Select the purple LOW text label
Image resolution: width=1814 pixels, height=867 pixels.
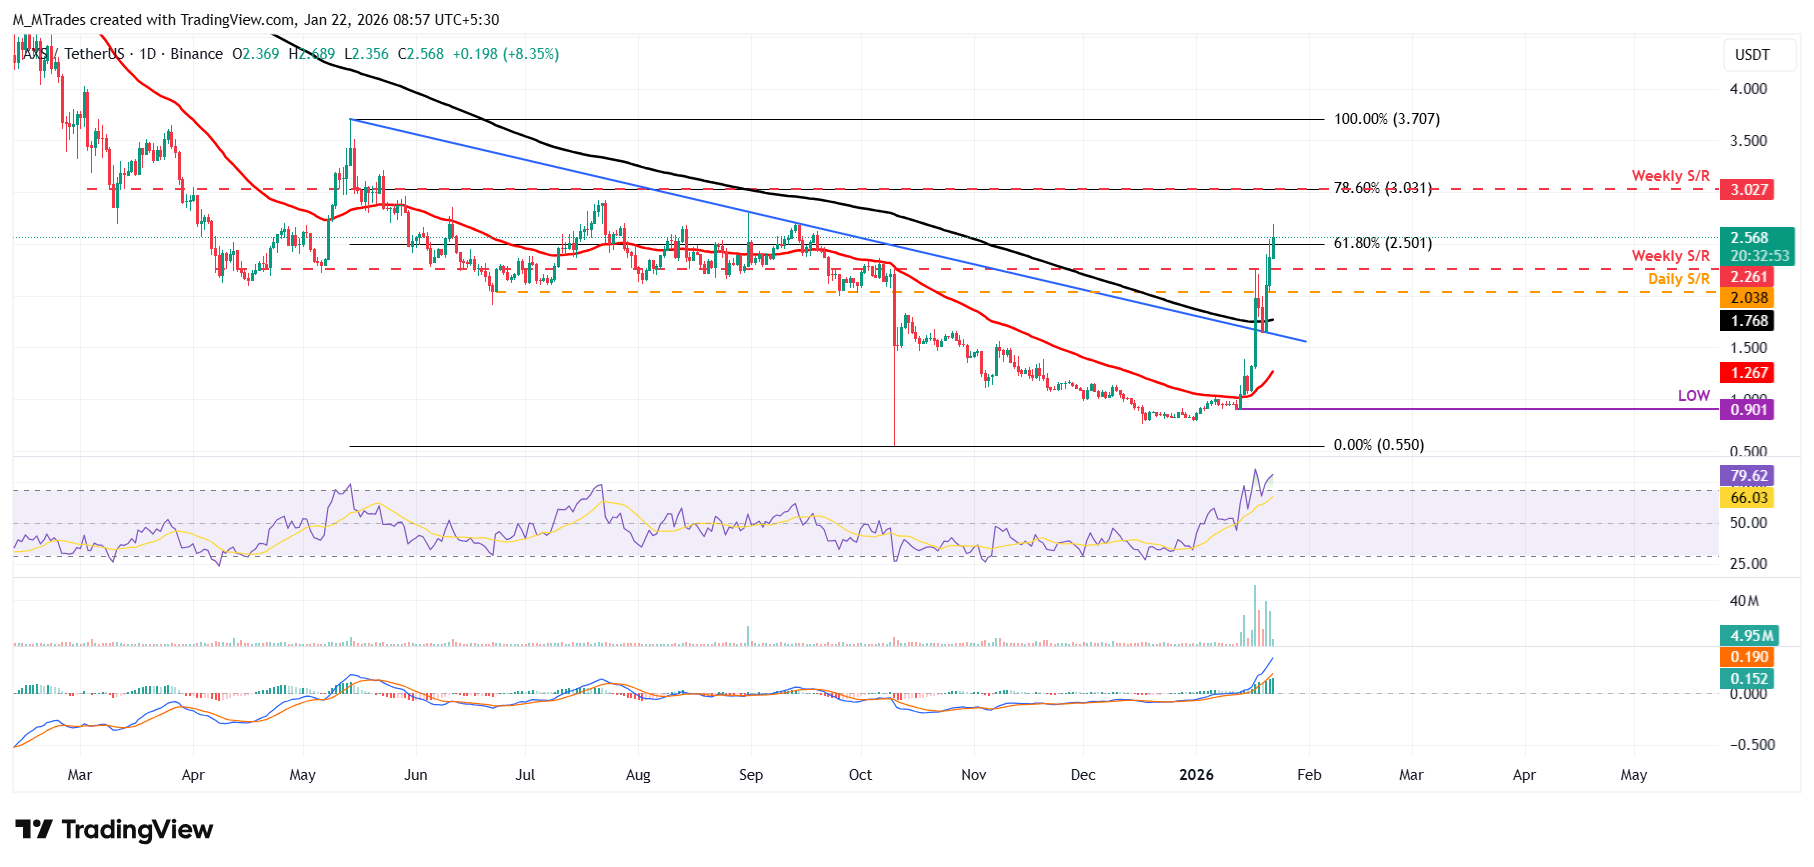1693,396
